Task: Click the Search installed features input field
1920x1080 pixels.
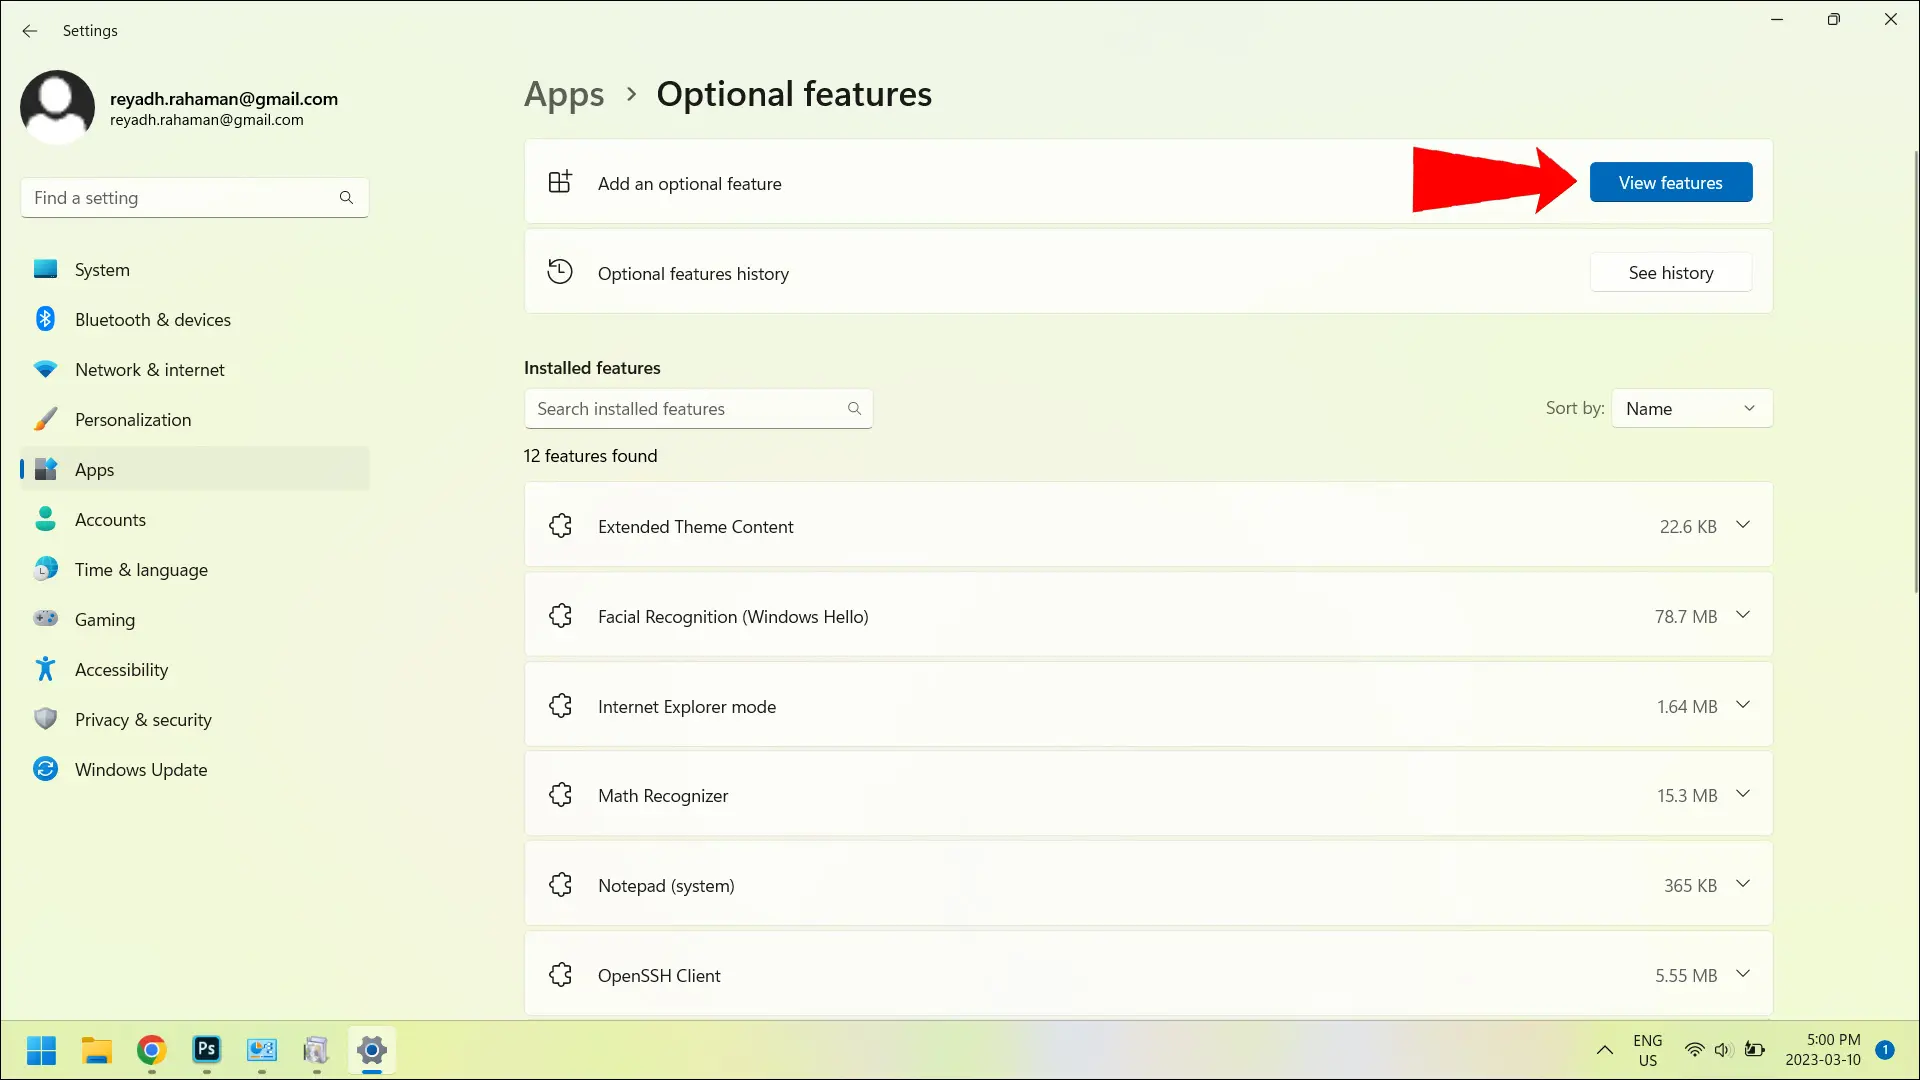Action: [698, 407]
